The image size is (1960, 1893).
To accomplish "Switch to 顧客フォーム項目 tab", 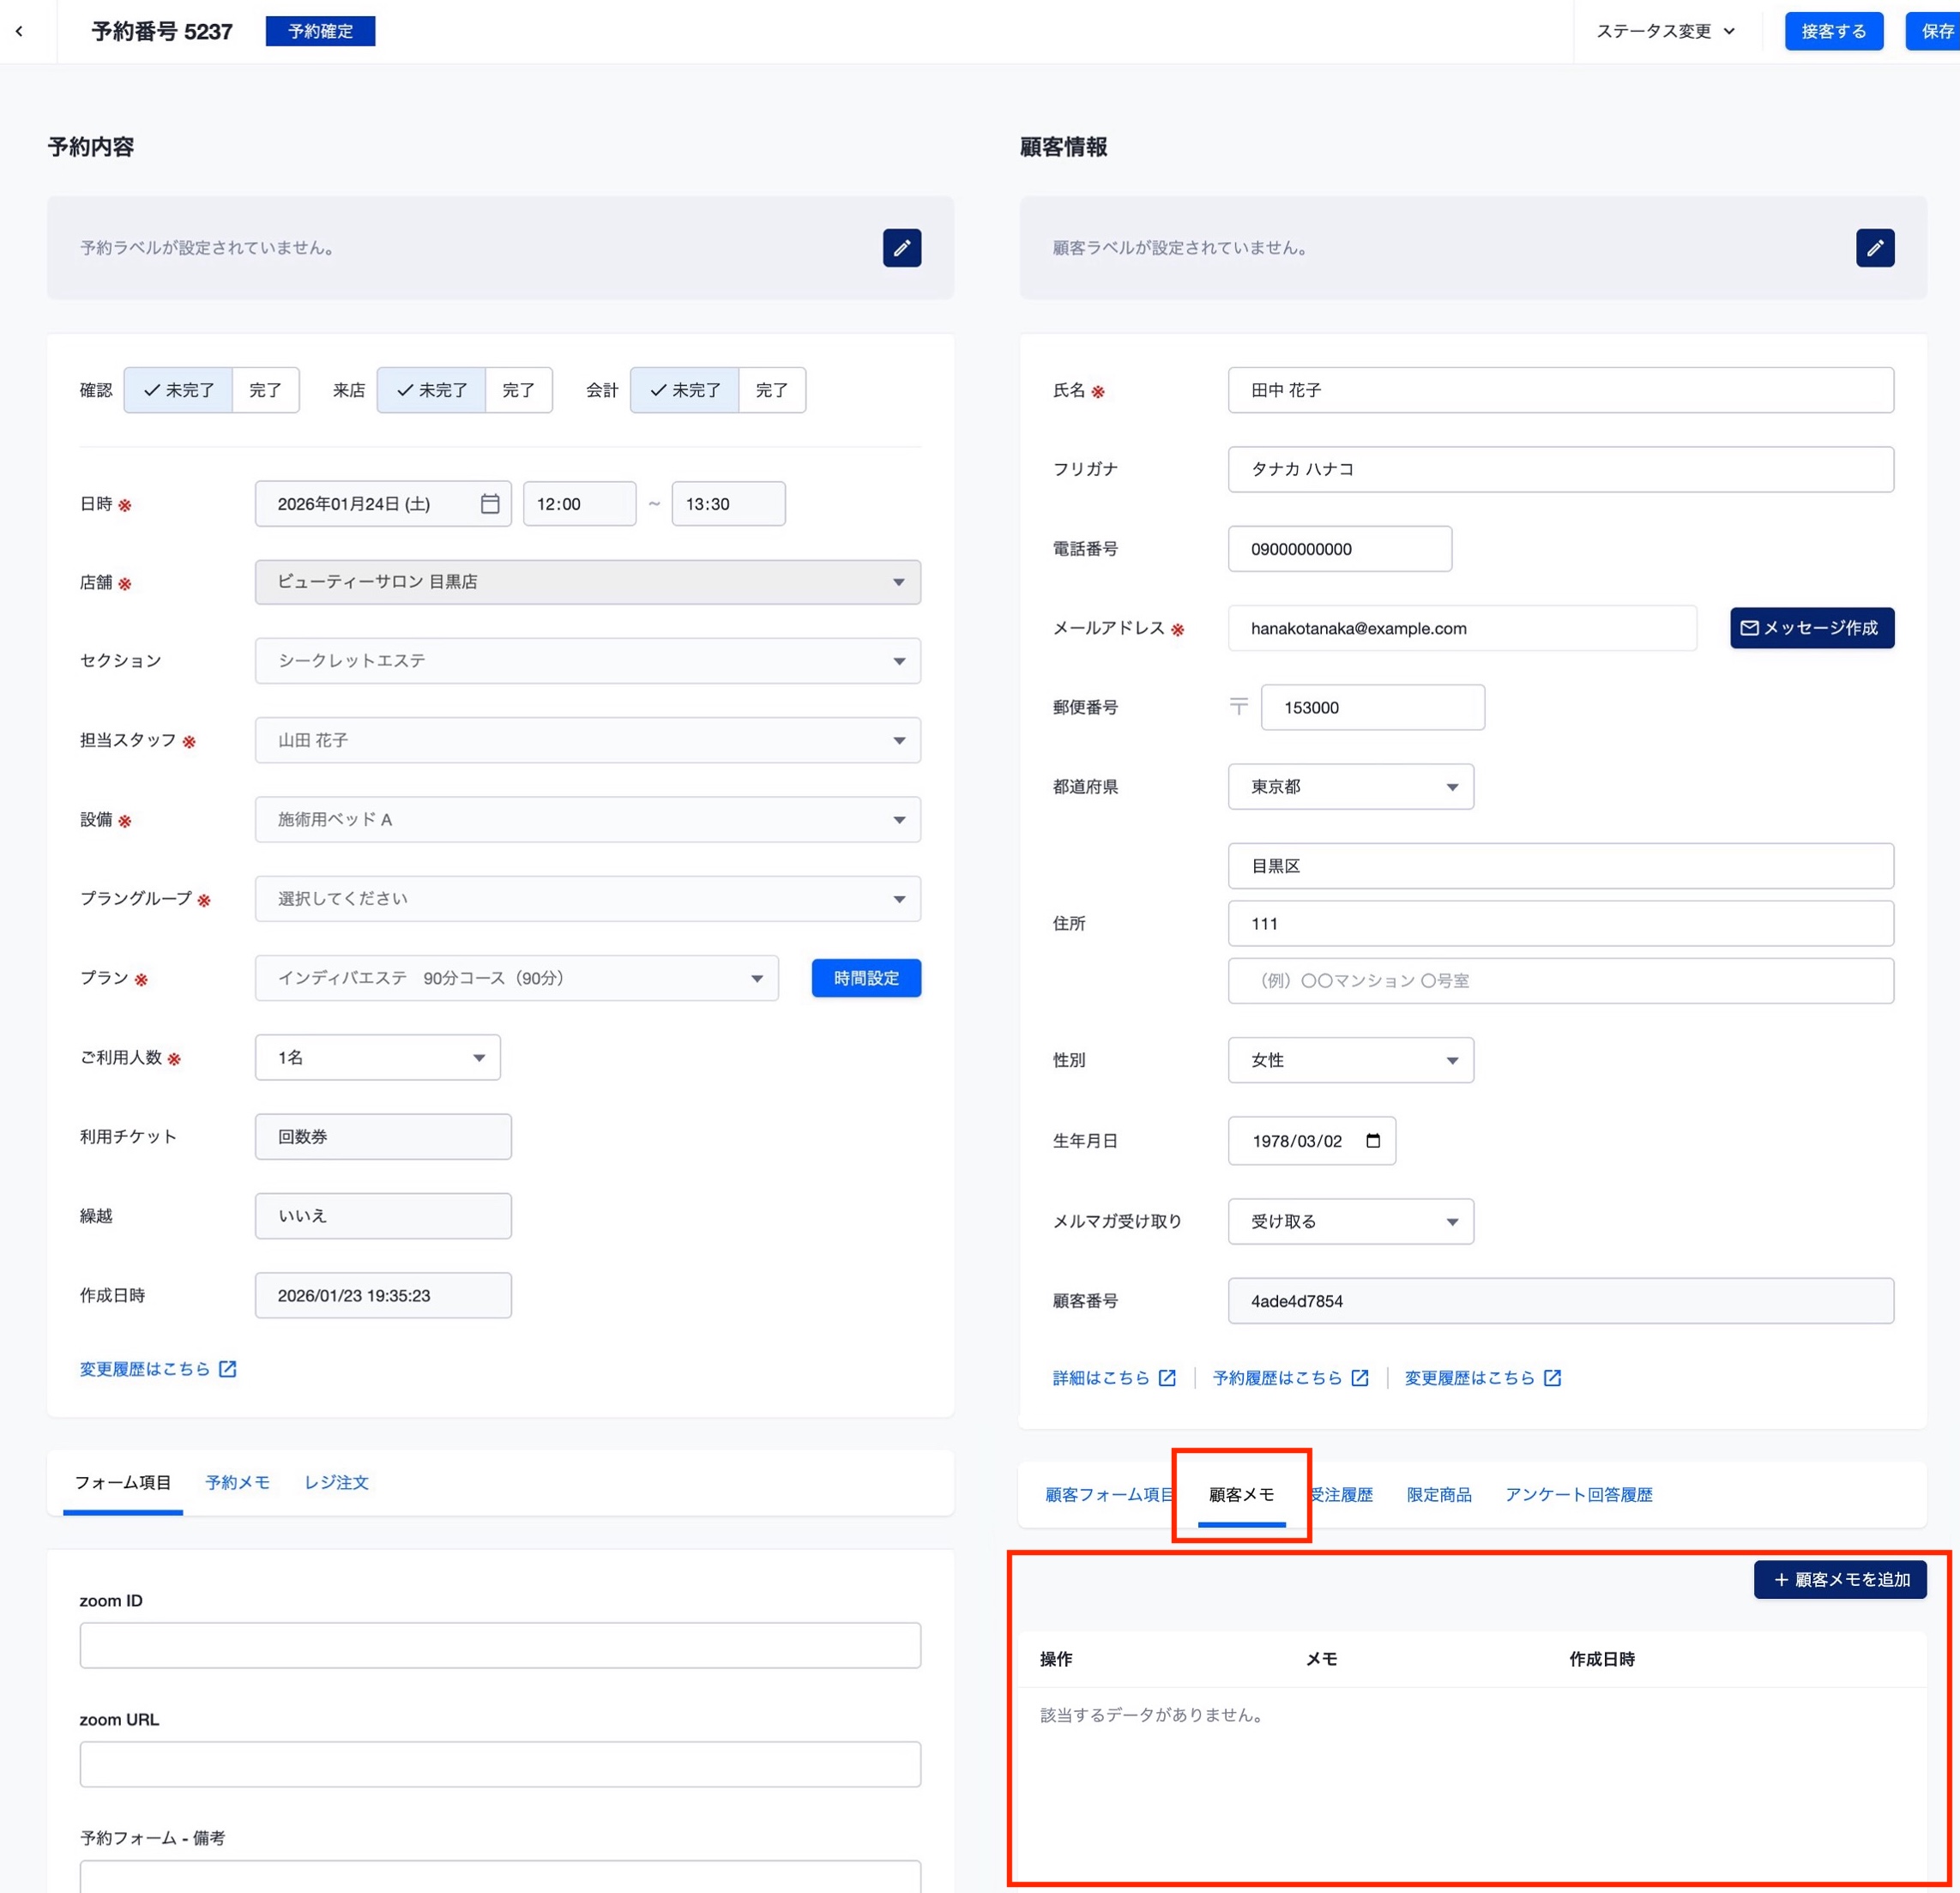I will (x=1108, y=1494).
